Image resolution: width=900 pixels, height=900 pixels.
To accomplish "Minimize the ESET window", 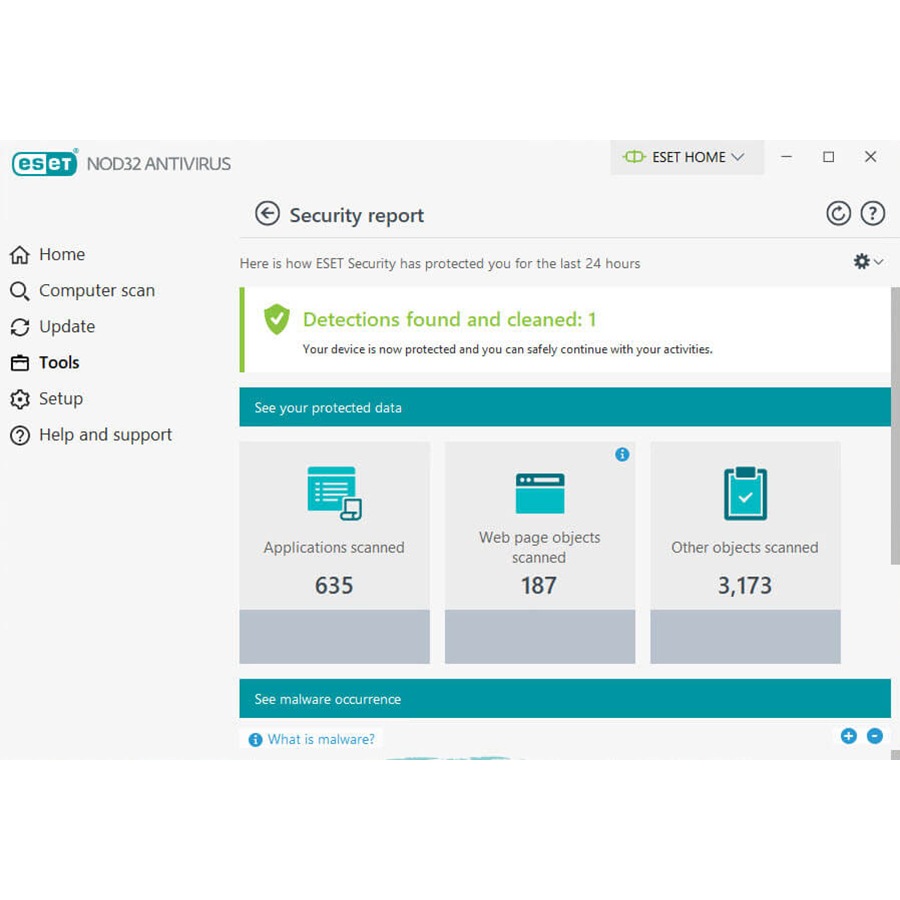I will coord(786,157).
